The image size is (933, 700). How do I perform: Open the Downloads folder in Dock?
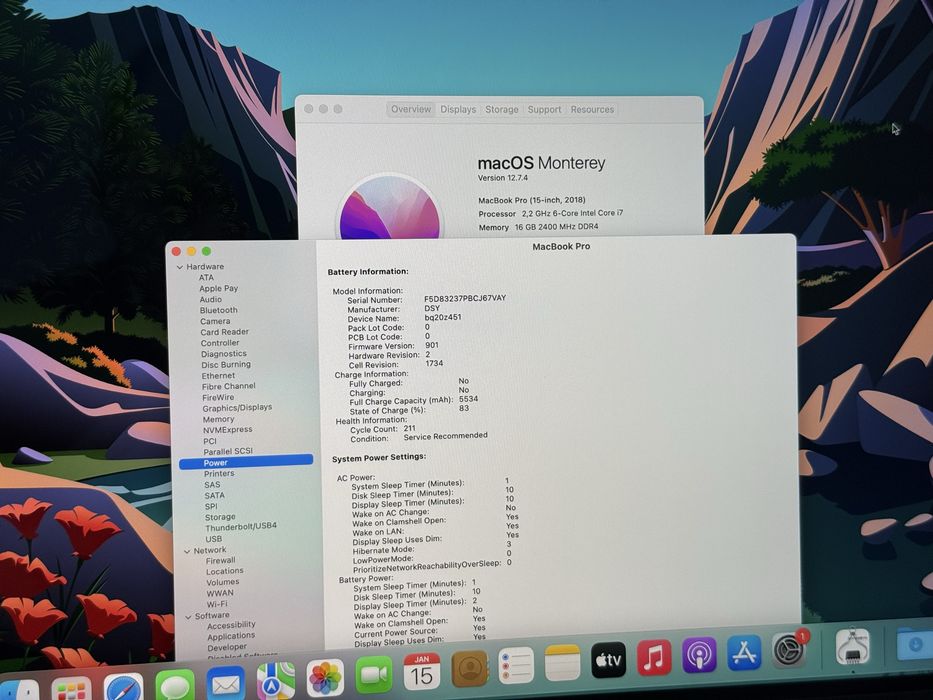click(913, 643)
